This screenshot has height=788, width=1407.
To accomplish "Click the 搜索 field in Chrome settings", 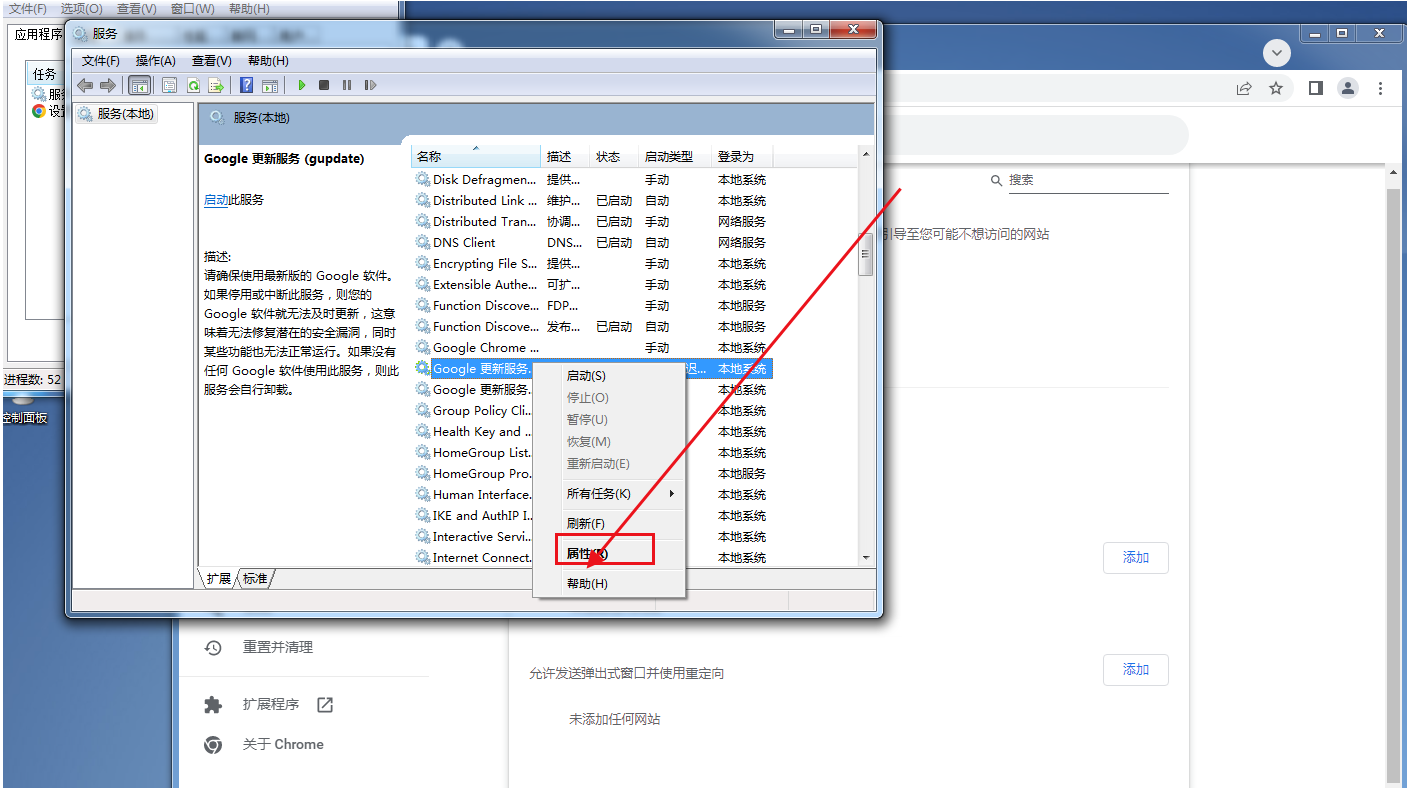I will 1088,181.
